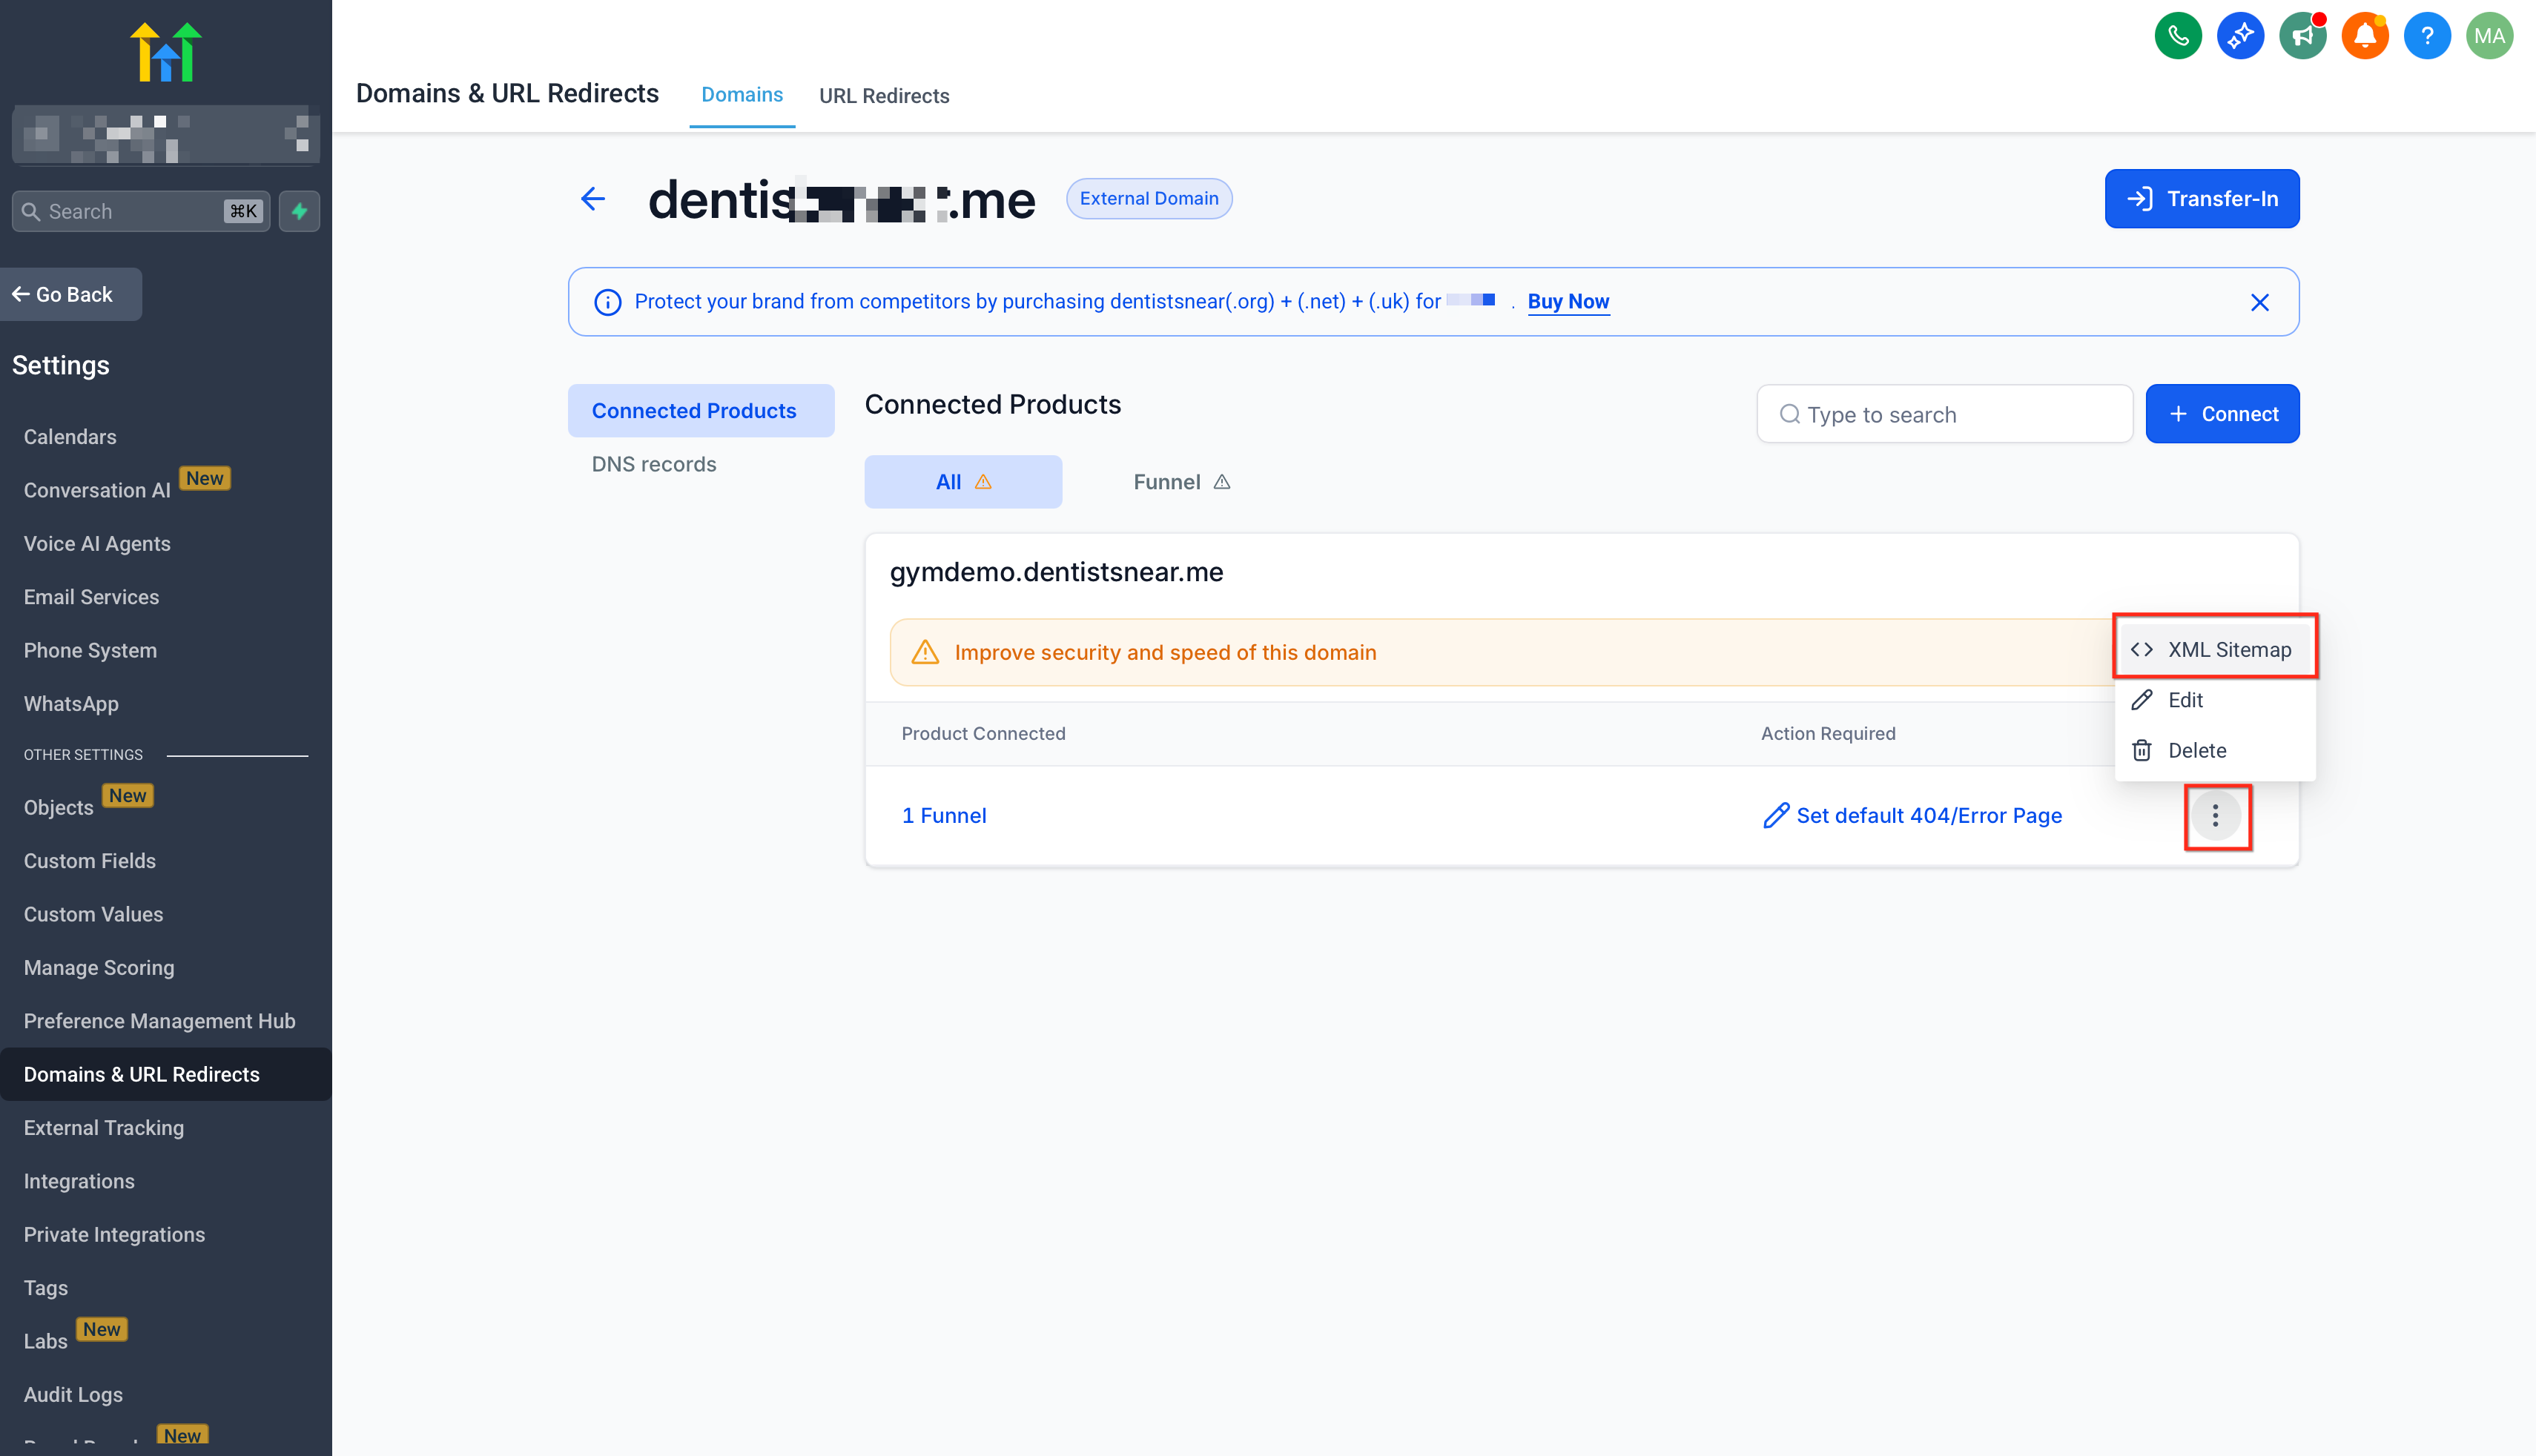Focus the Type to search field
Screen dimensions: 2536x1456
pyautogui.click(x=1944, y=414)
